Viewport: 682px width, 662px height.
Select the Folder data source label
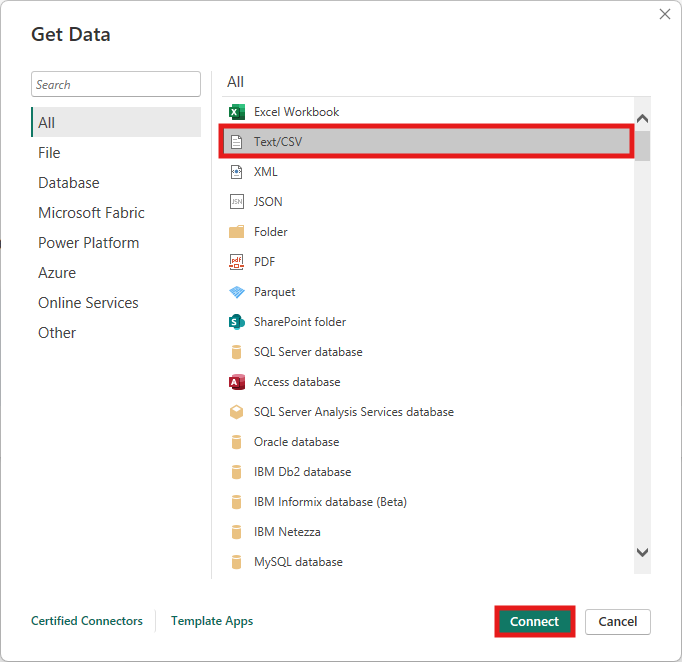tap(271, 232)
